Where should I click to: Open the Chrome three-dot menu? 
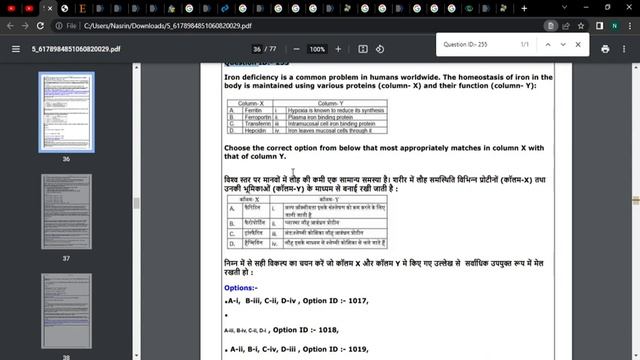(630, 26)
